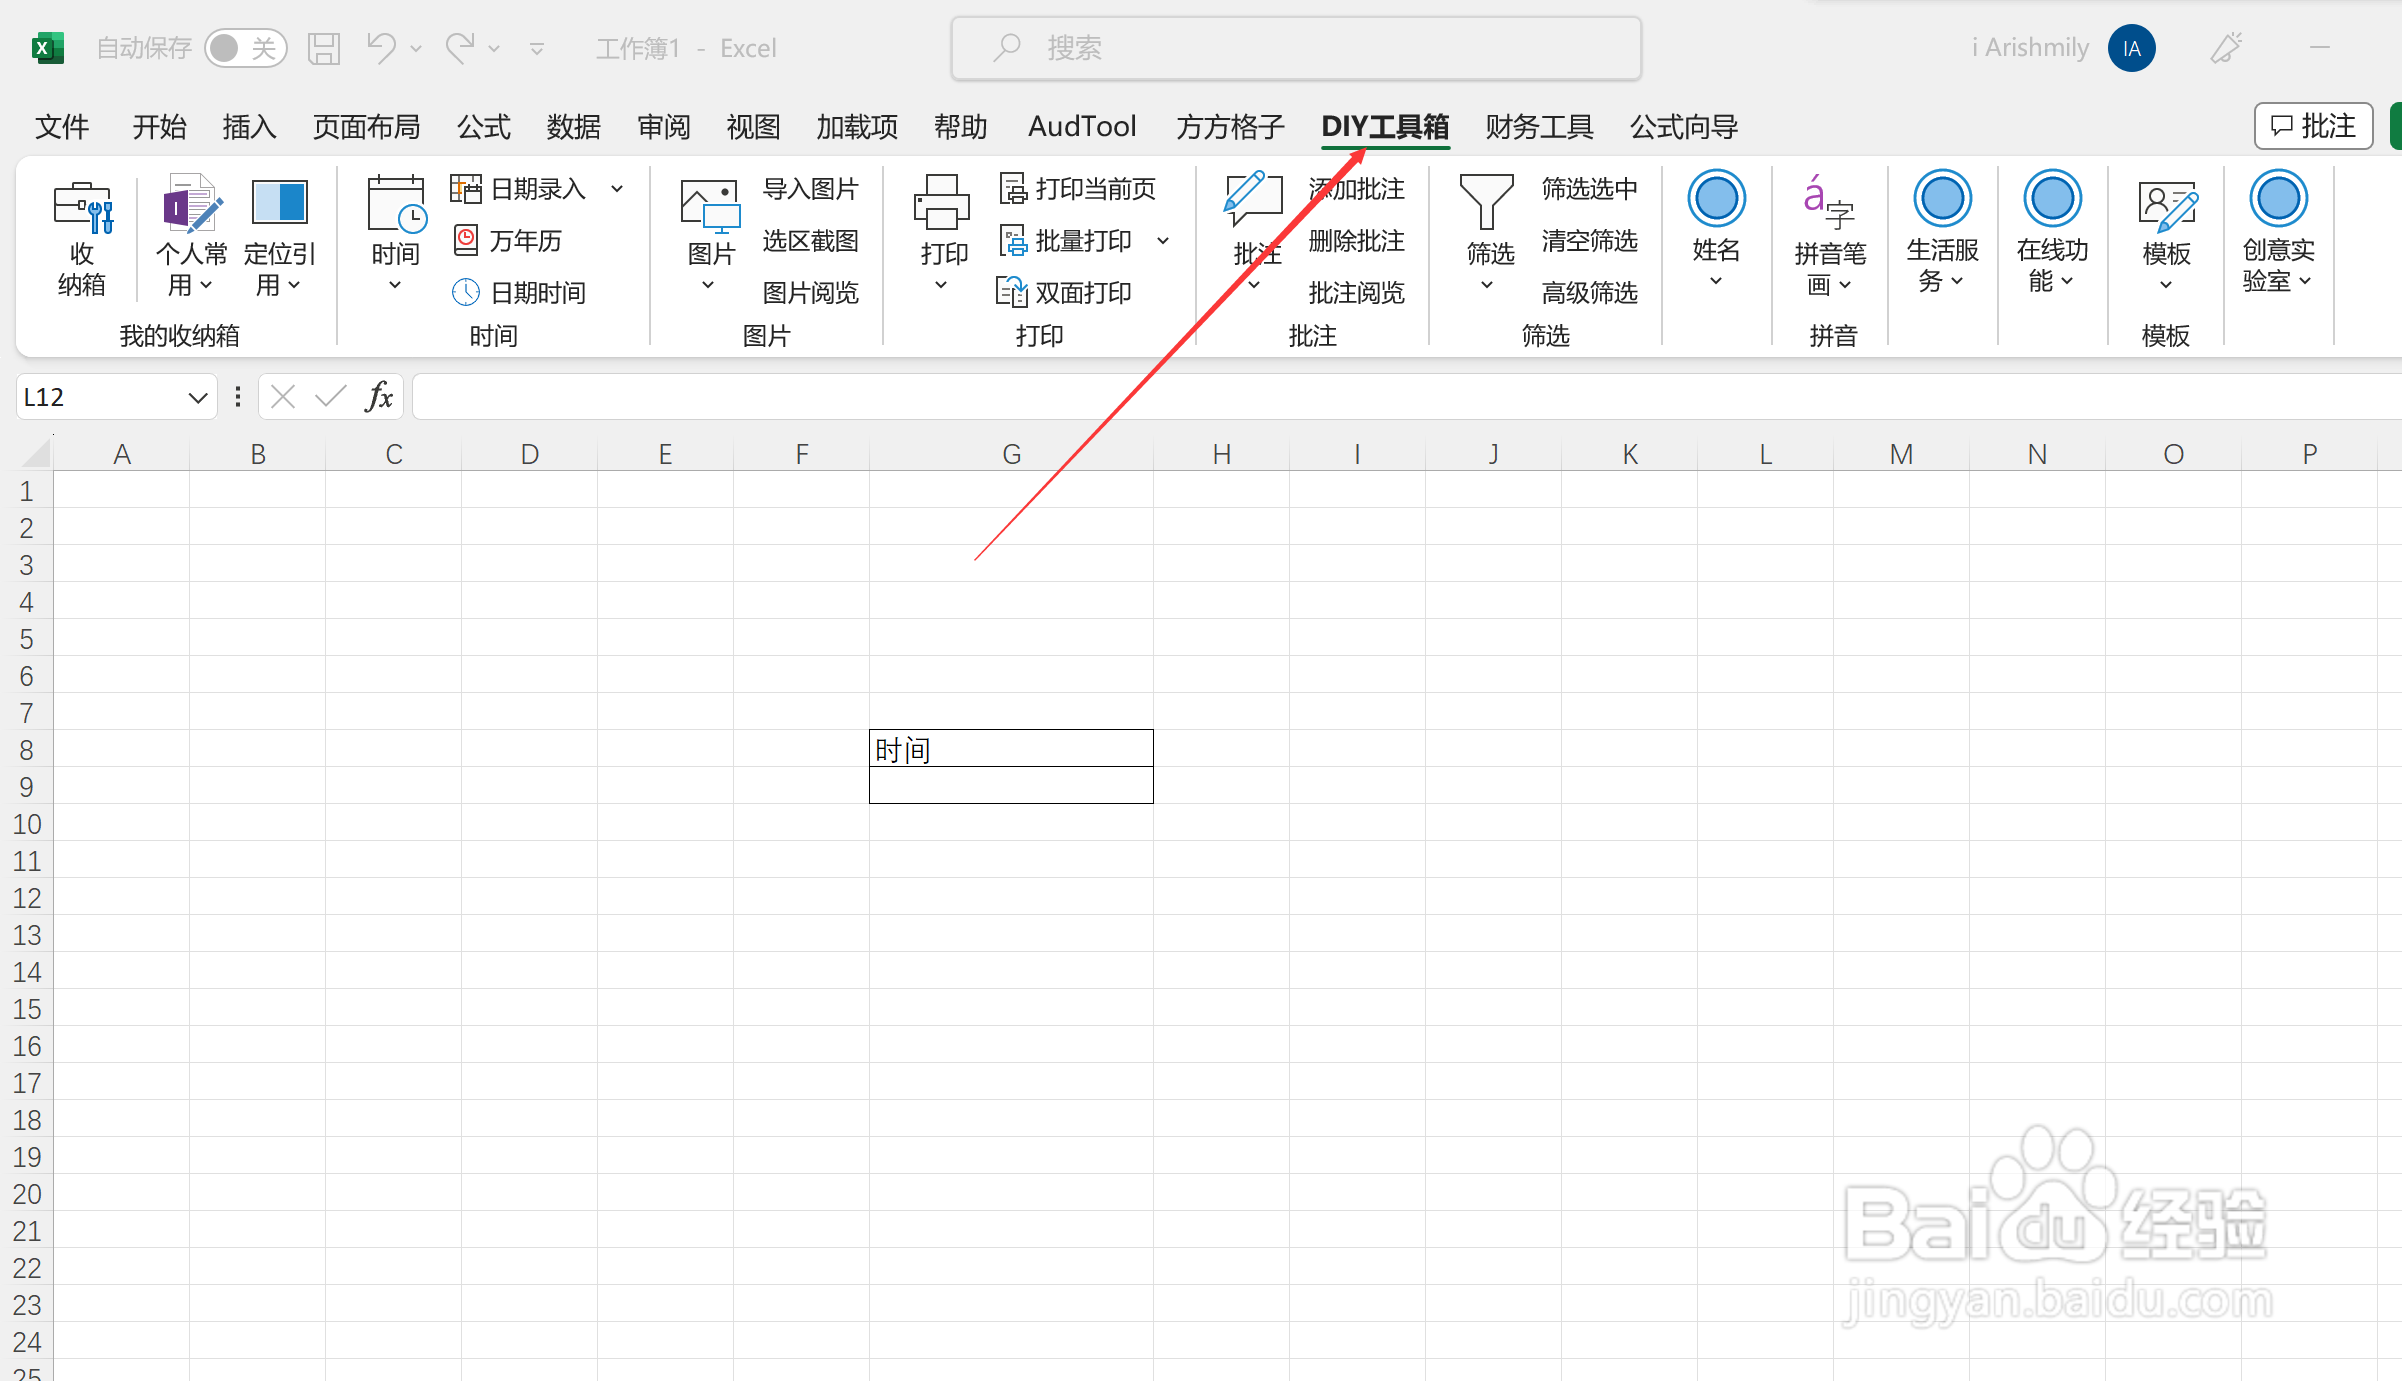Image resolution: width=2402 pixels, height=1381 pixels.
Task: Click the Insert Function fx icon
Action: [379, 397]
